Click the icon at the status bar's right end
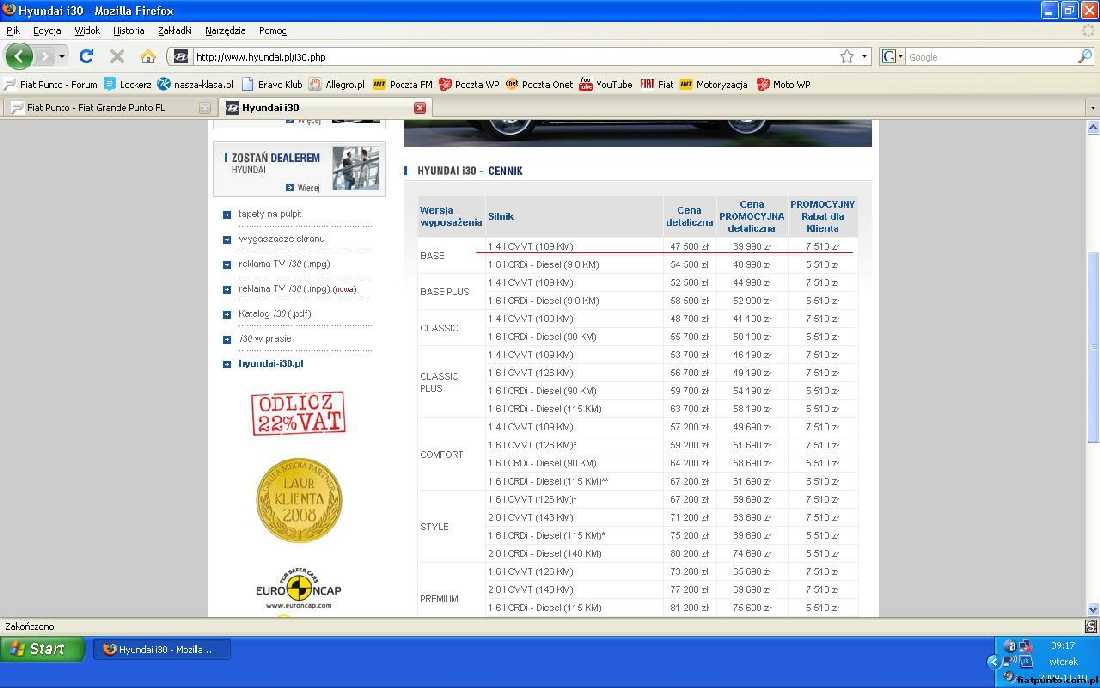This screenshot has height=688, width=1100. tap(1091, 626)
